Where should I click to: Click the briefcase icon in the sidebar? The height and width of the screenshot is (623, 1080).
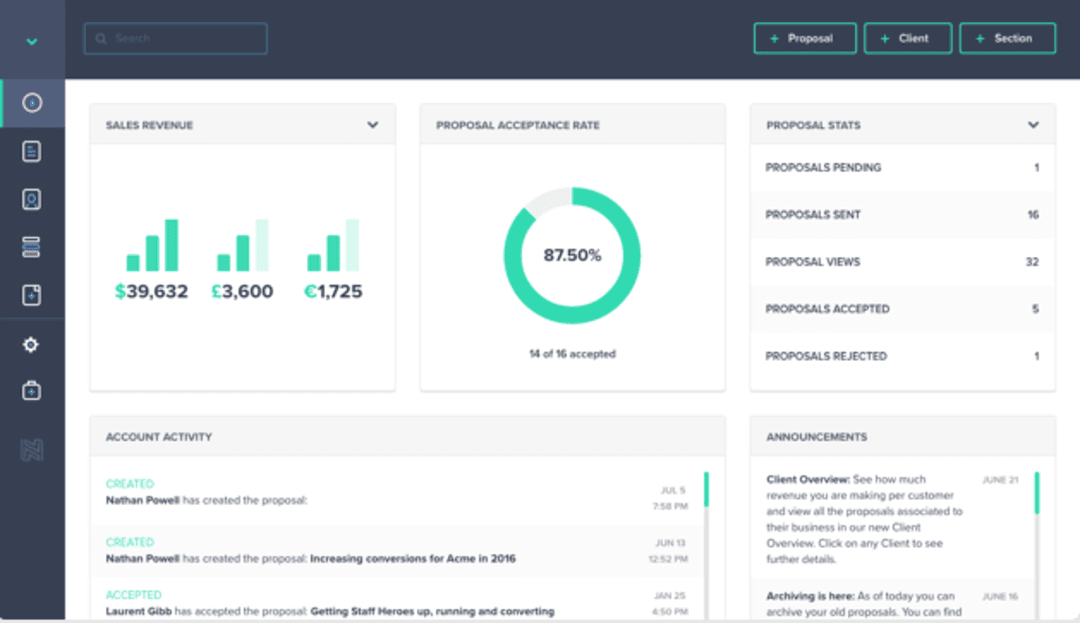click(x=32, y=391)
